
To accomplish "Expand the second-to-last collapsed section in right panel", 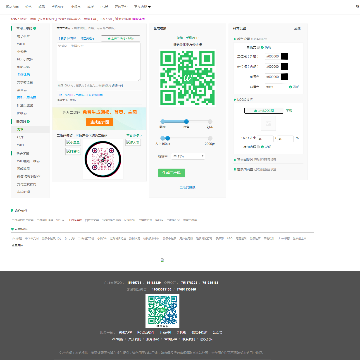I will click(256, 159).
